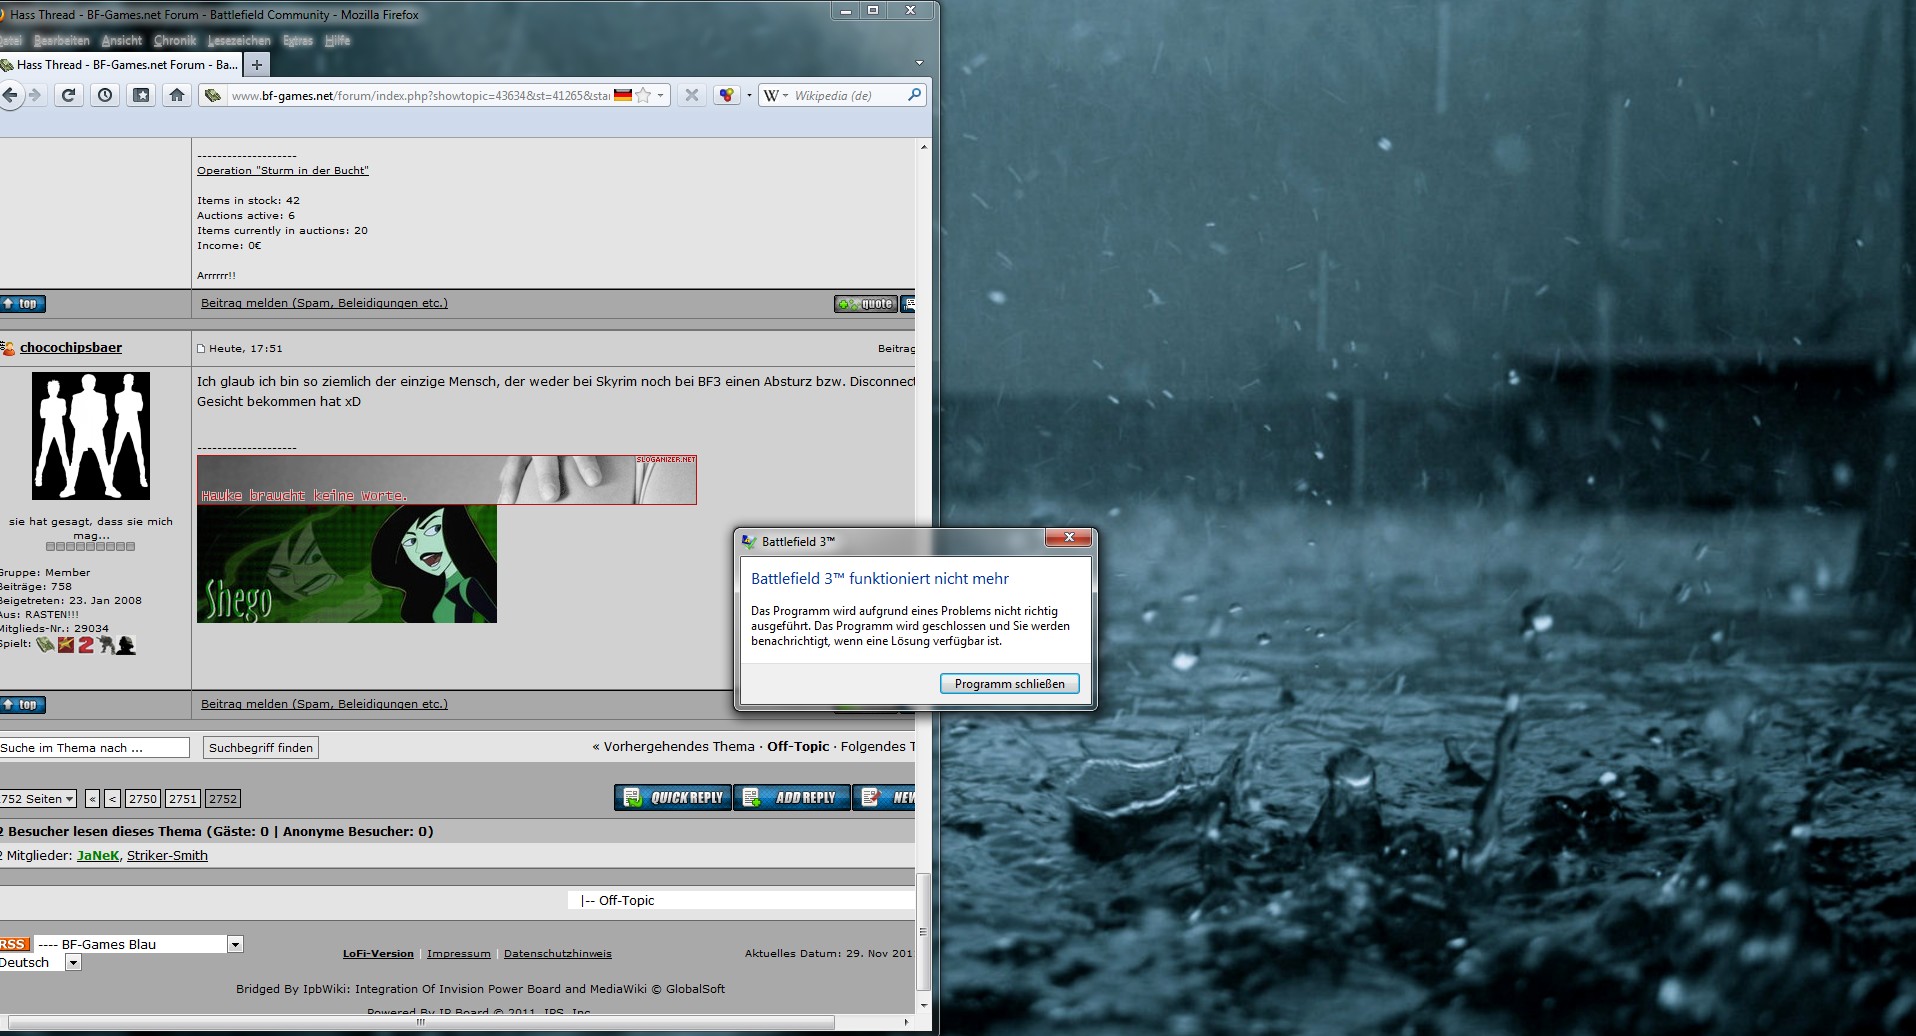Click the site identity favicon in address bar
This screenshot has width=1916, height=1036.
click(212, 96)
